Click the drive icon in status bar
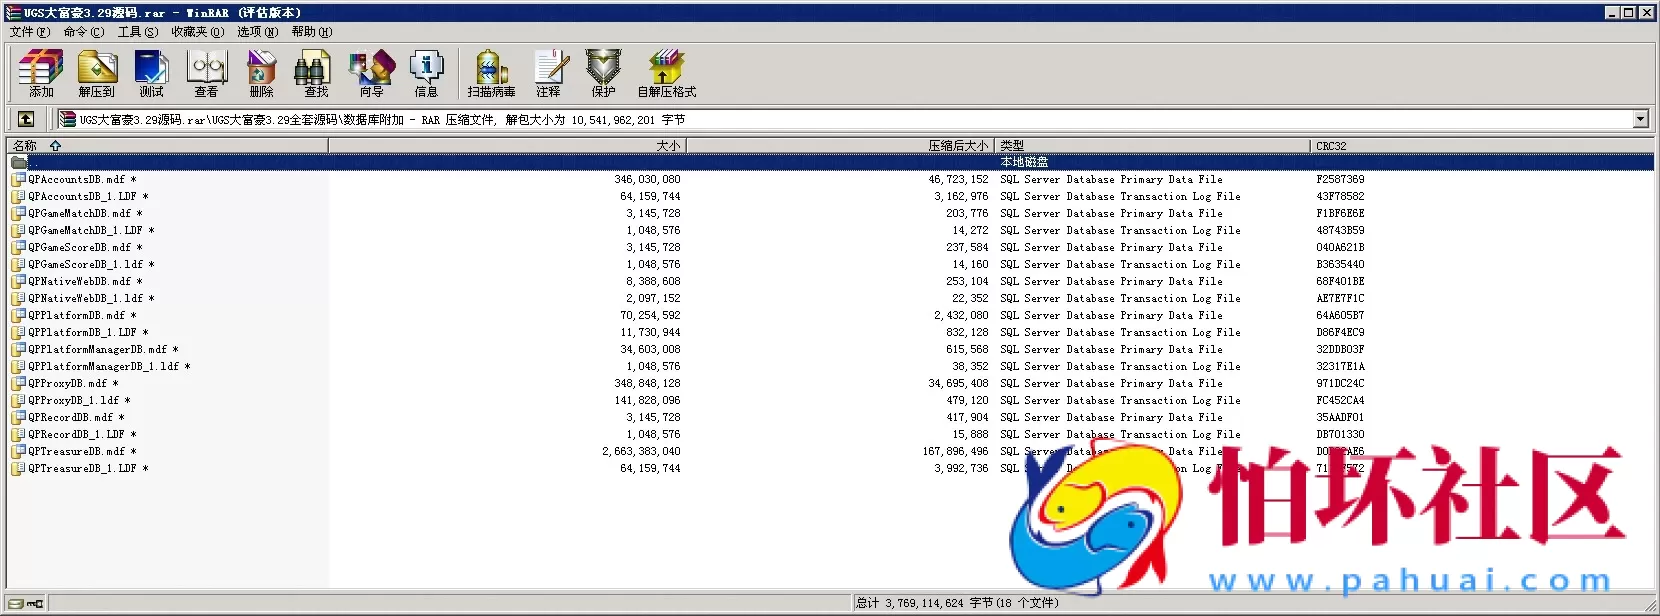The width and height of the screenshot is (1660, 616). pos(17,603)
